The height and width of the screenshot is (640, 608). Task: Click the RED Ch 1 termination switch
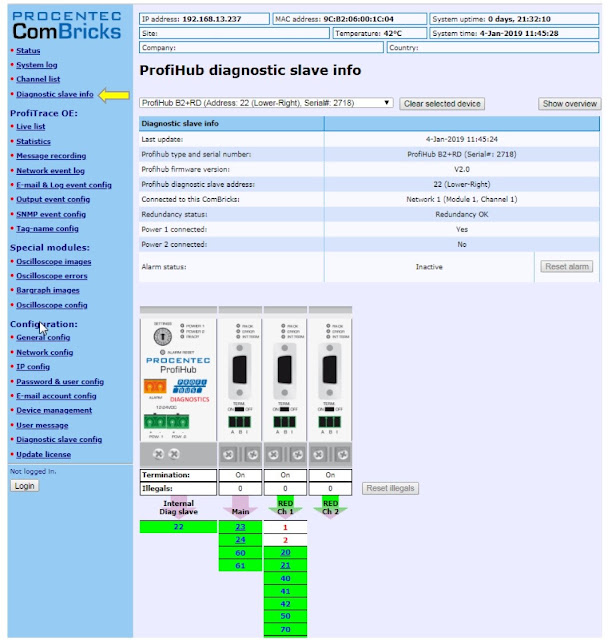(x=284, y=409)
